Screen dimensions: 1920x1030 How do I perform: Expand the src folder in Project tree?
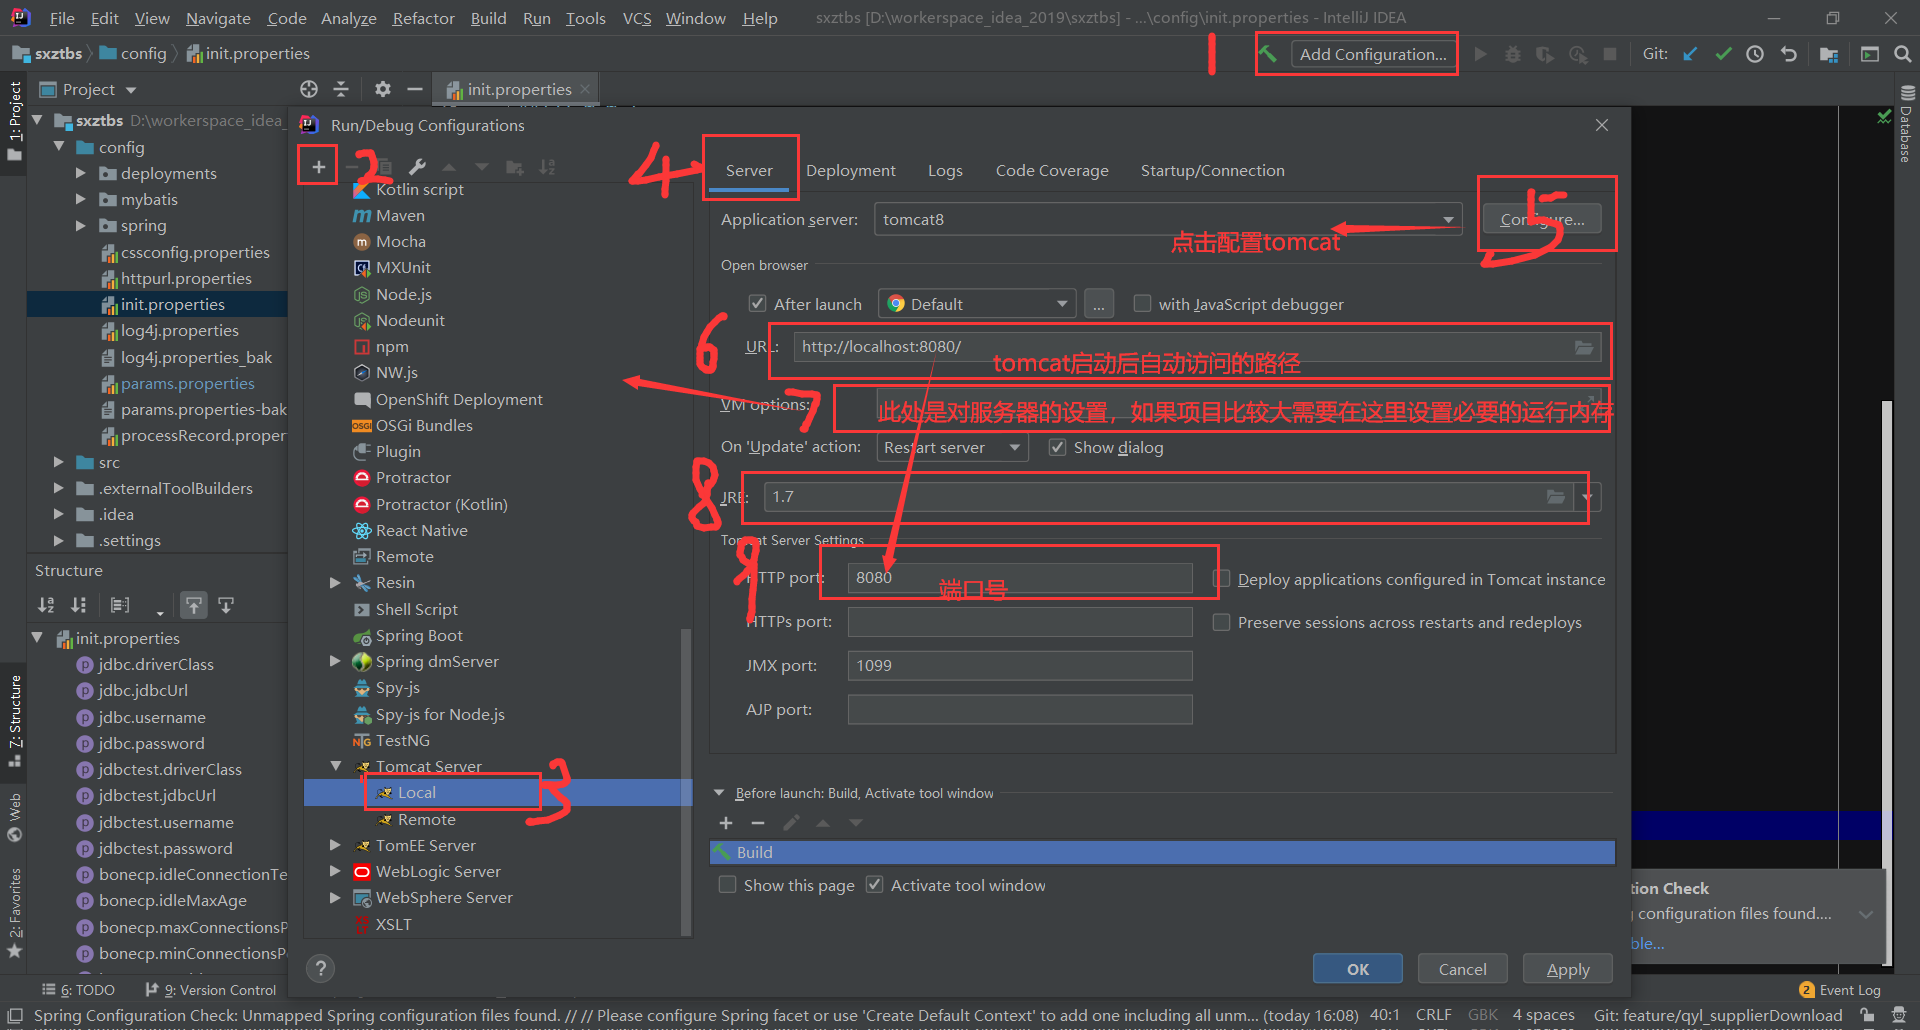58,462
